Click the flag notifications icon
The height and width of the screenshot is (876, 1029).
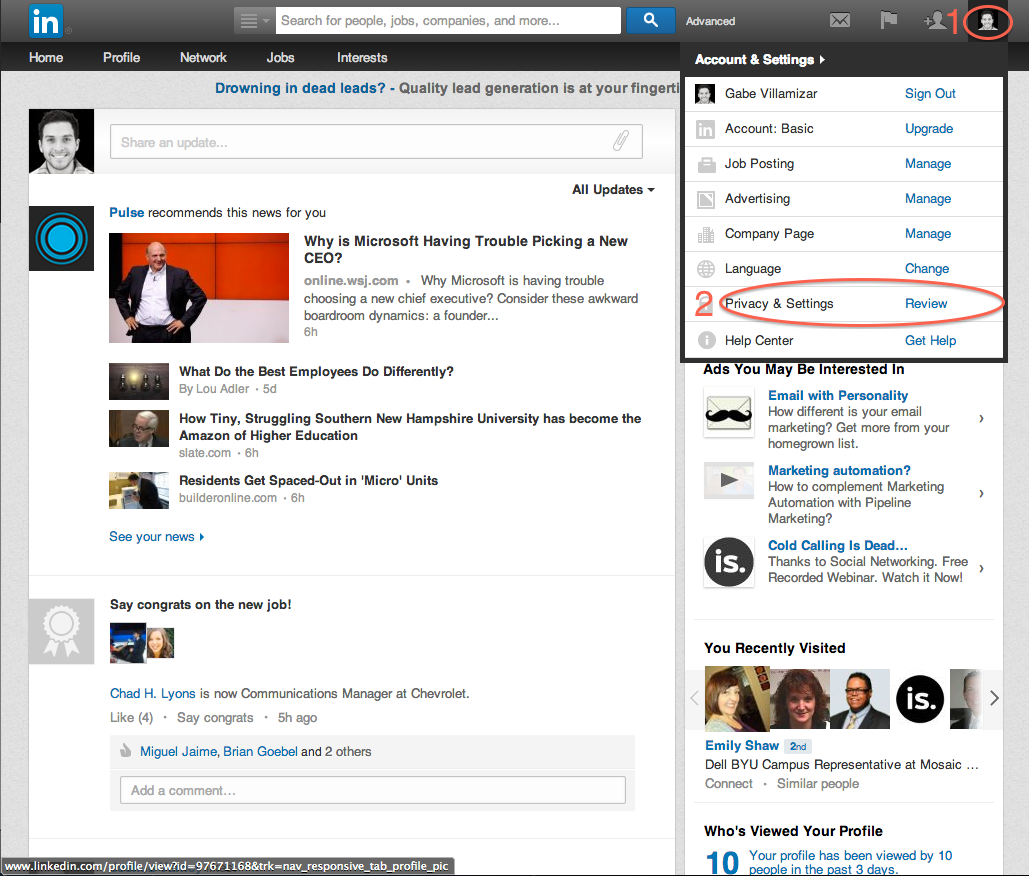pyautogui.click(x=888, y=20)
